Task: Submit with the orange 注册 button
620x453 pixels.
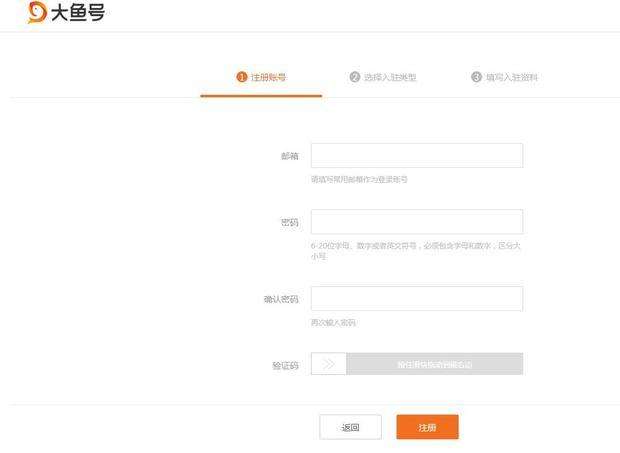Action: click(x=427, y=427)
